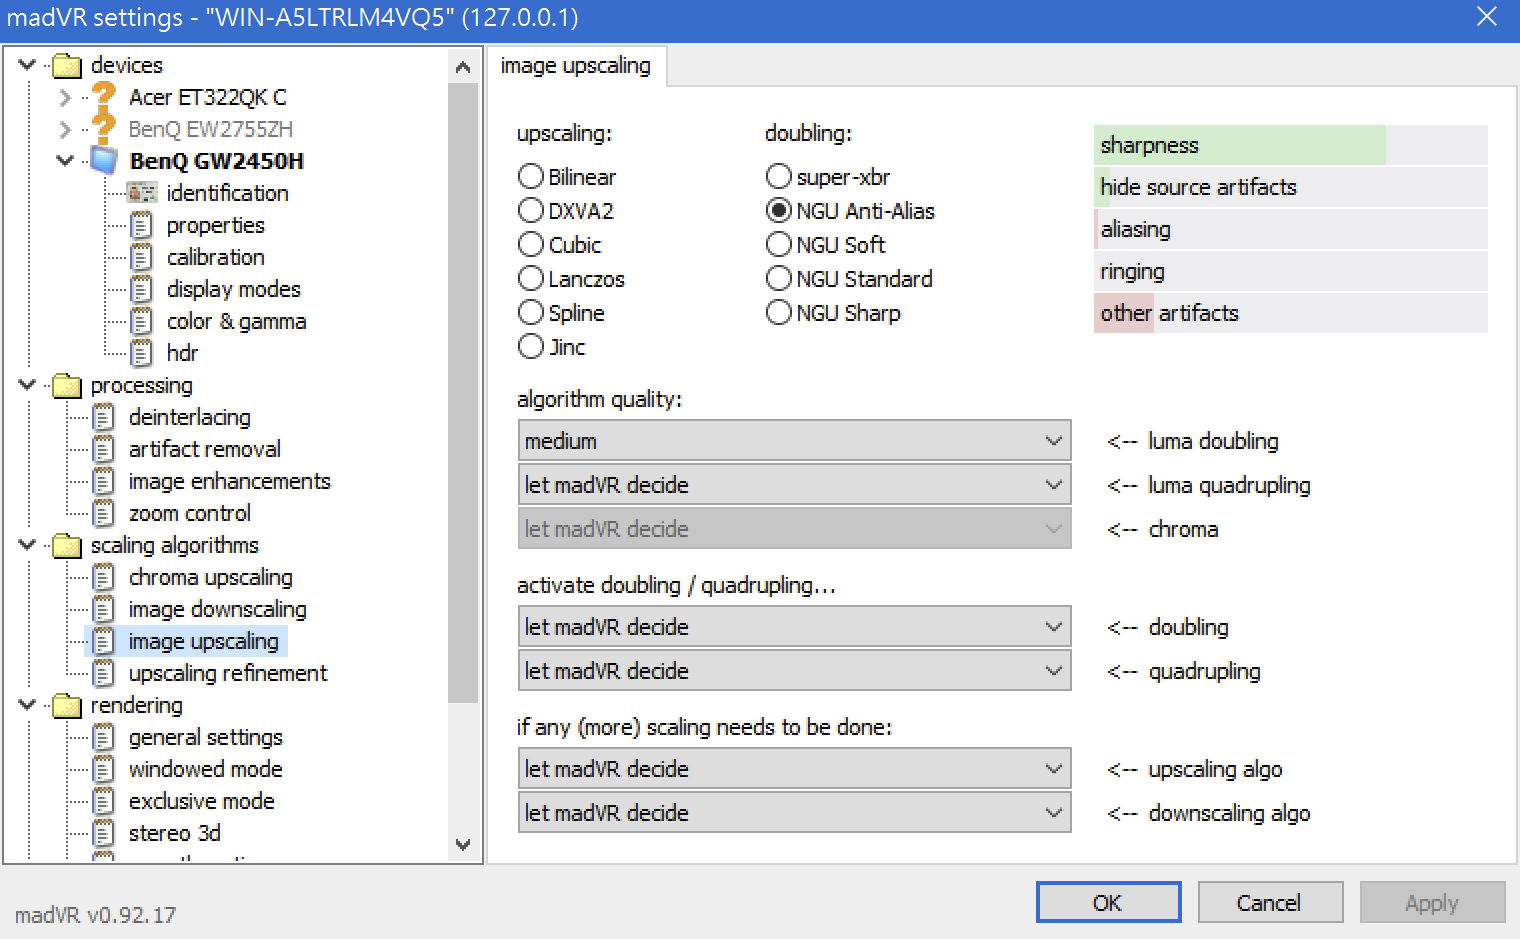Screen dimensions: 1520x939
Task: Click the image enhancements page icon
Action: coord(103,481)
